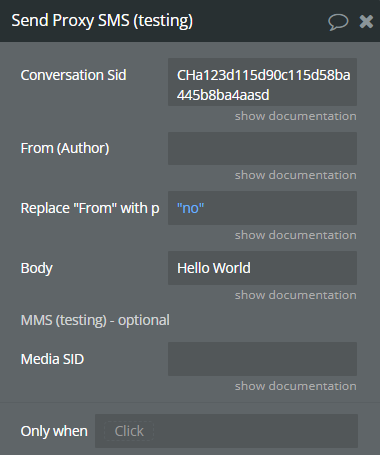
Task: Click the empty From (Author) field
Action: tap(262, 148)
